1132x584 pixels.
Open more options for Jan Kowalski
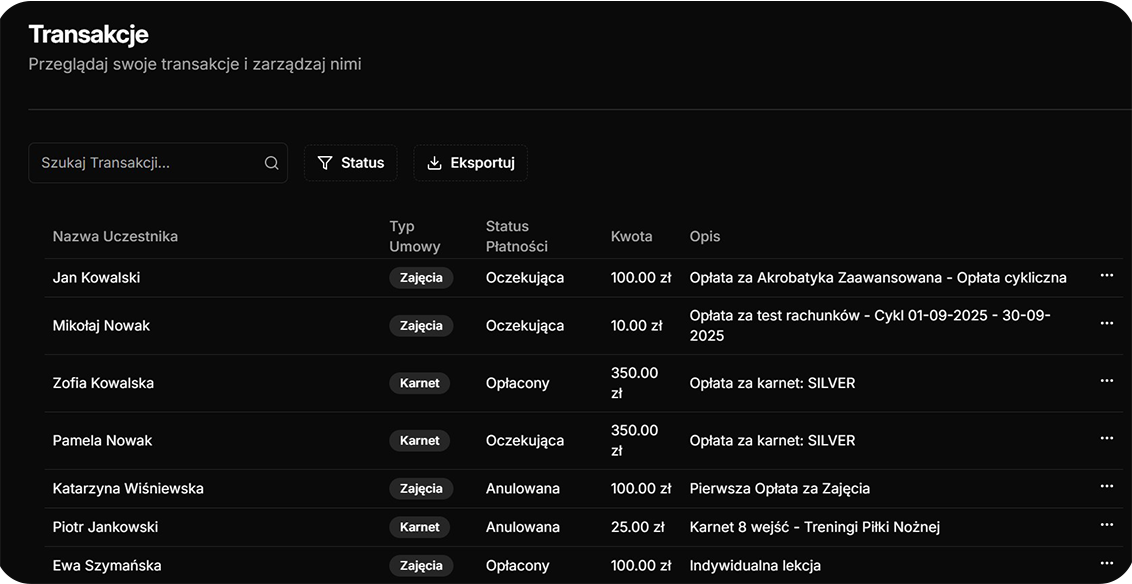click(1106, 276)
